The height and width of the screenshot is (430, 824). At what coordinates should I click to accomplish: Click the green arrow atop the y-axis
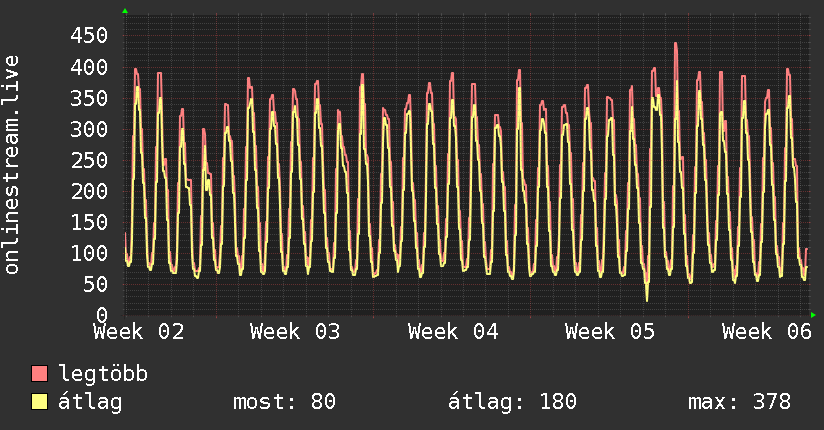click(125, 11)
